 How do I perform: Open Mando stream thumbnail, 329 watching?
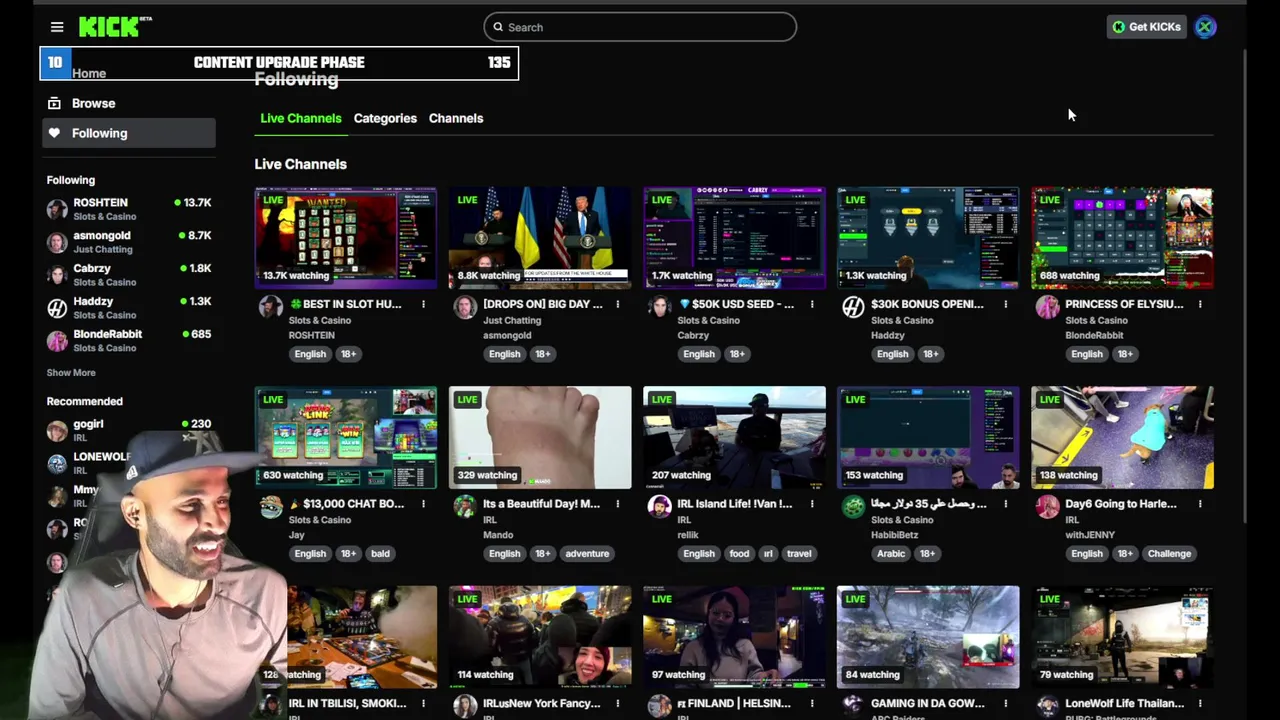pyautogui.click(x=540, y=437)
